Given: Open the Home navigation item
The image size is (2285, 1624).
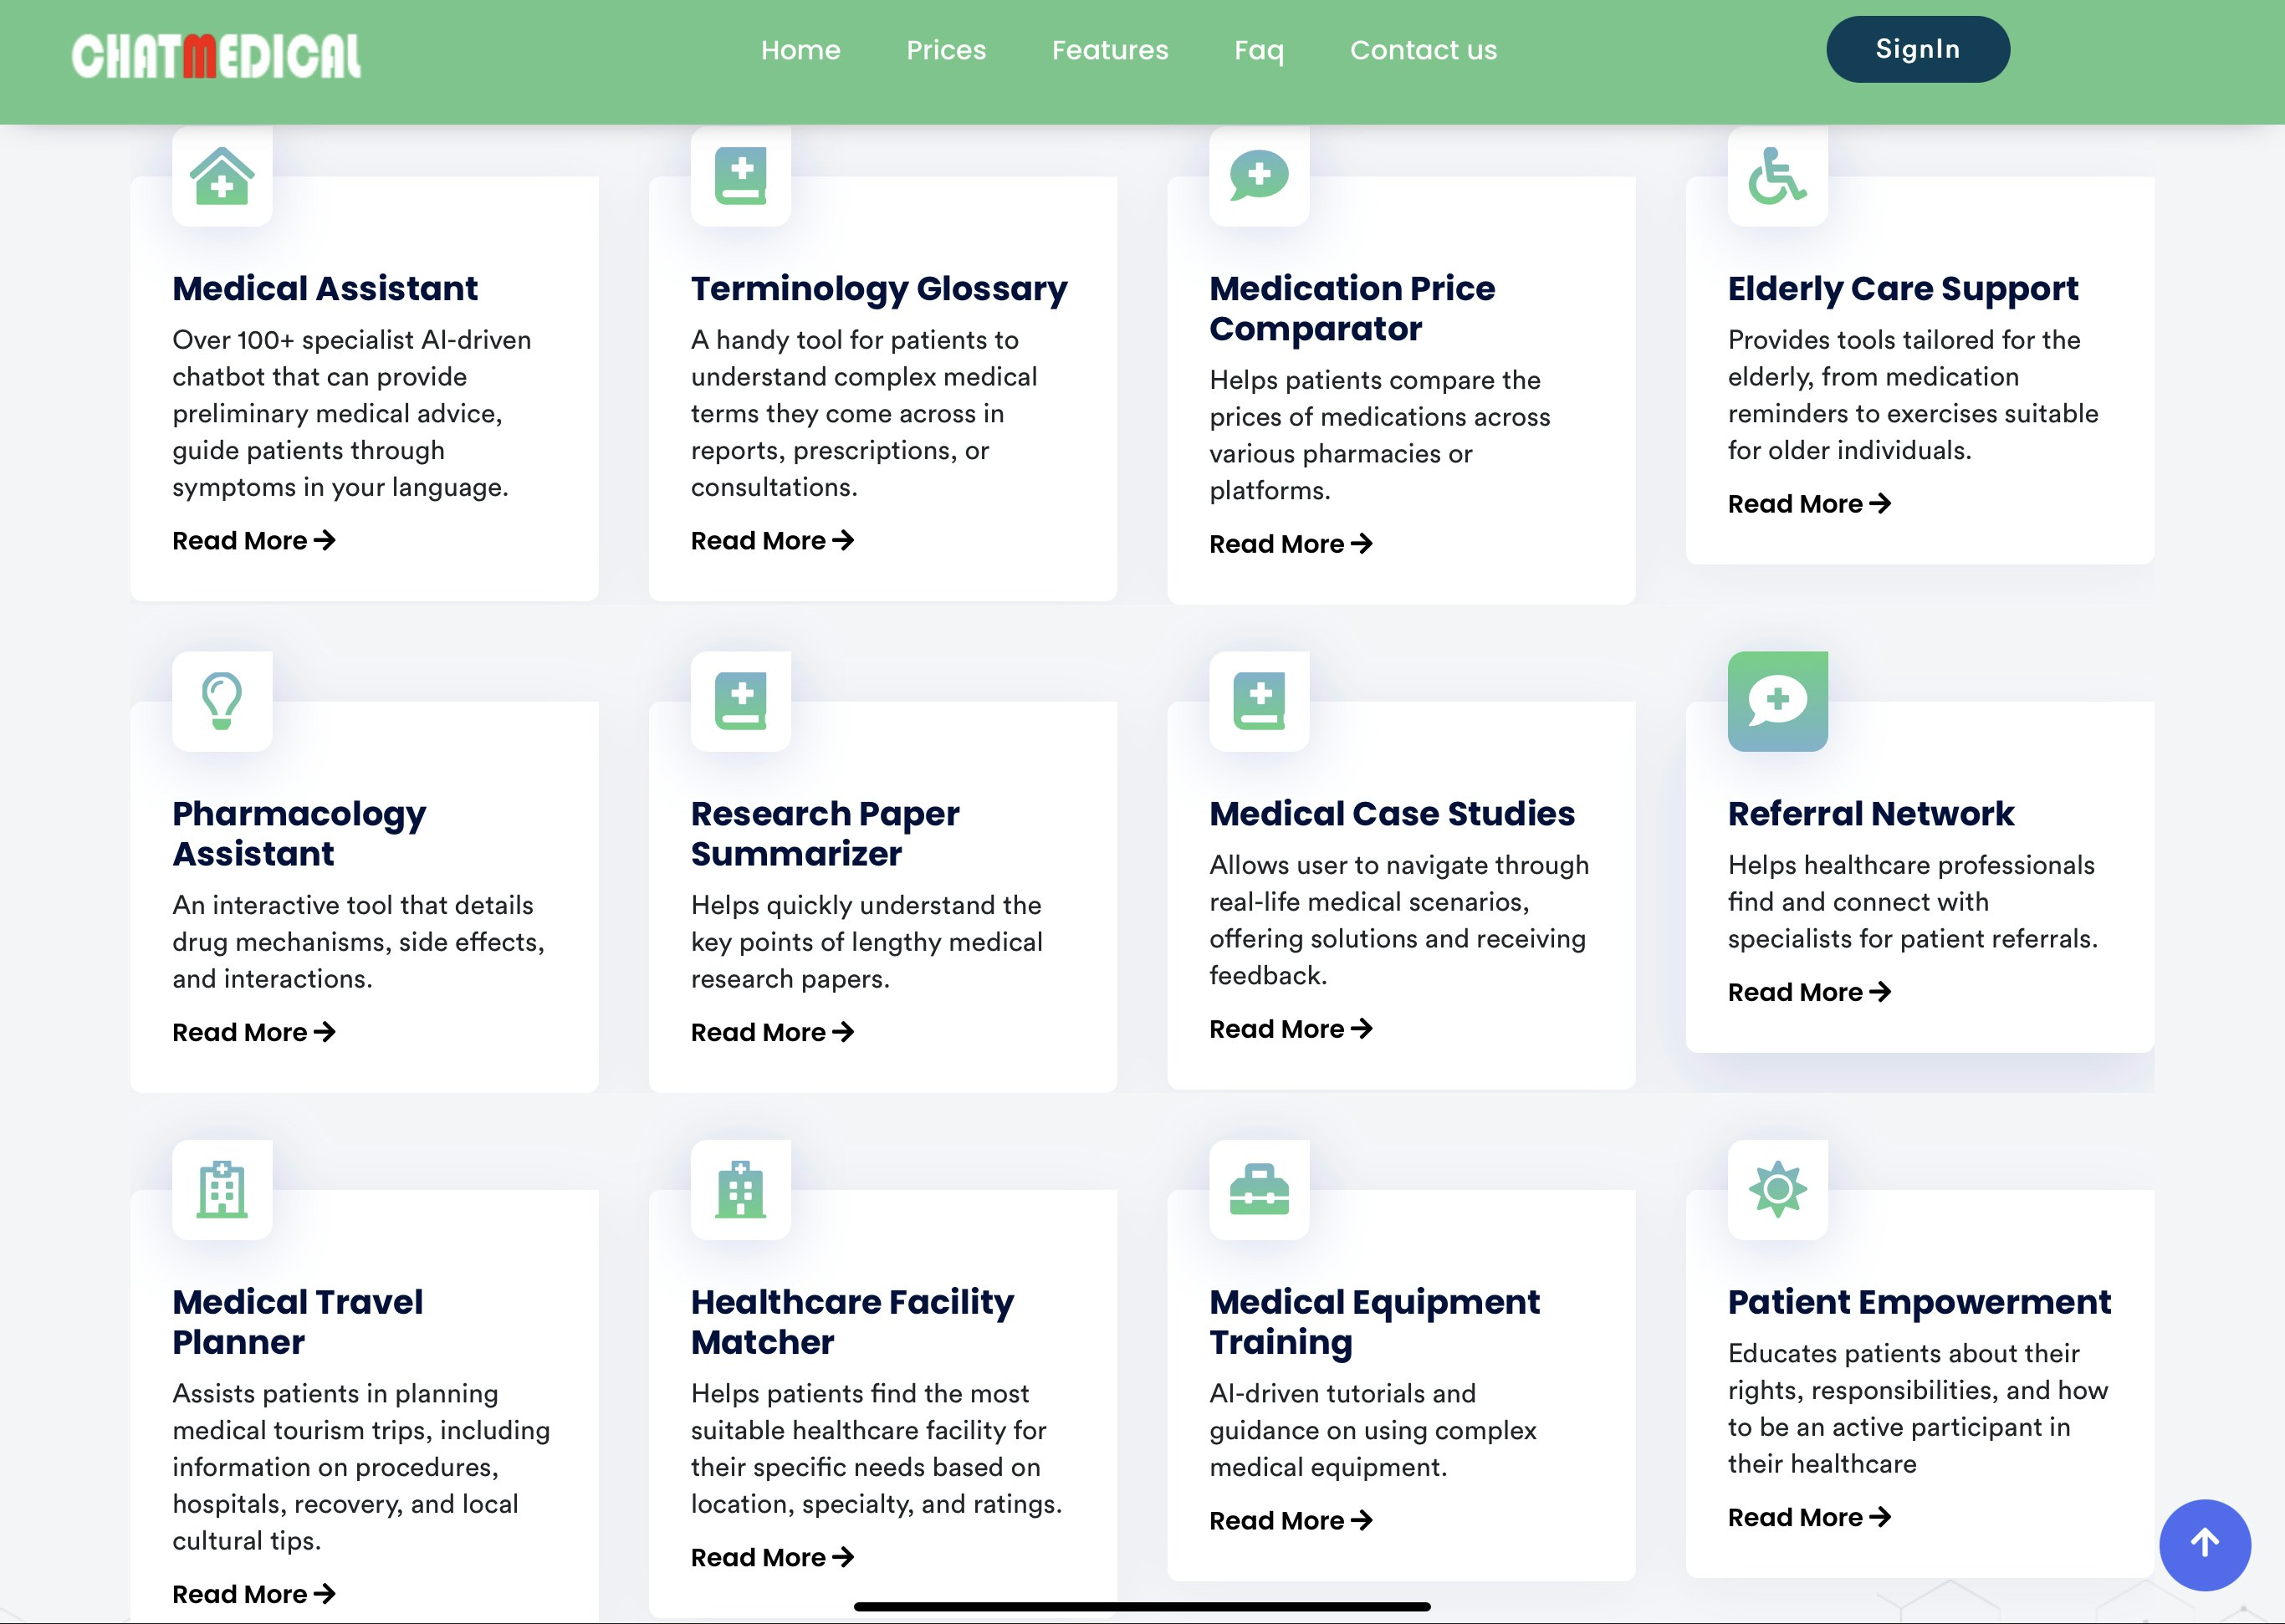Looking at the screenshot, I should click(800, 50).
